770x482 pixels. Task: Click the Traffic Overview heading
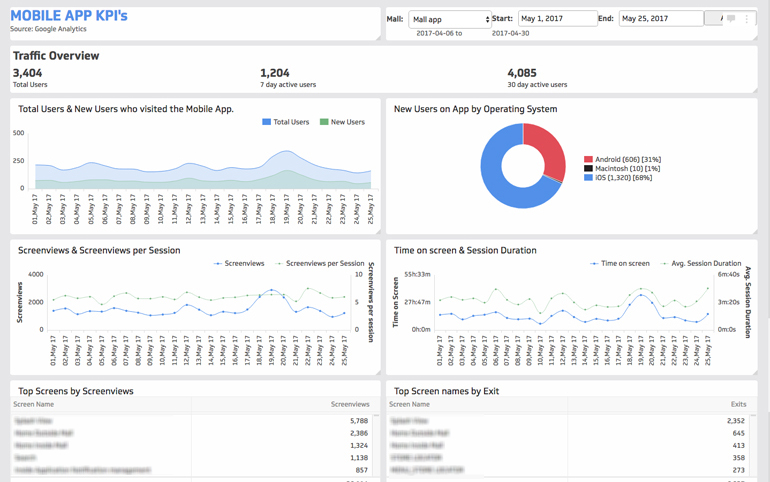pyautogui.click(x=56, y=56)
